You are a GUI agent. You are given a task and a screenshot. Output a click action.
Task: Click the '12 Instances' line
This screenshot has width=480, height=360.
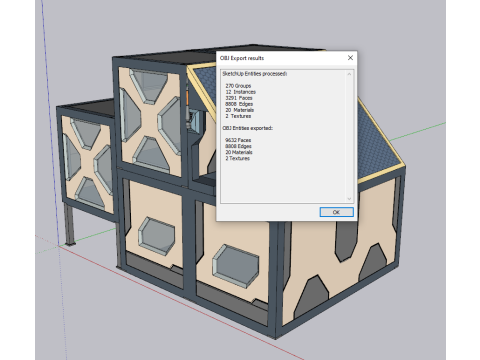tap(240, 92)
